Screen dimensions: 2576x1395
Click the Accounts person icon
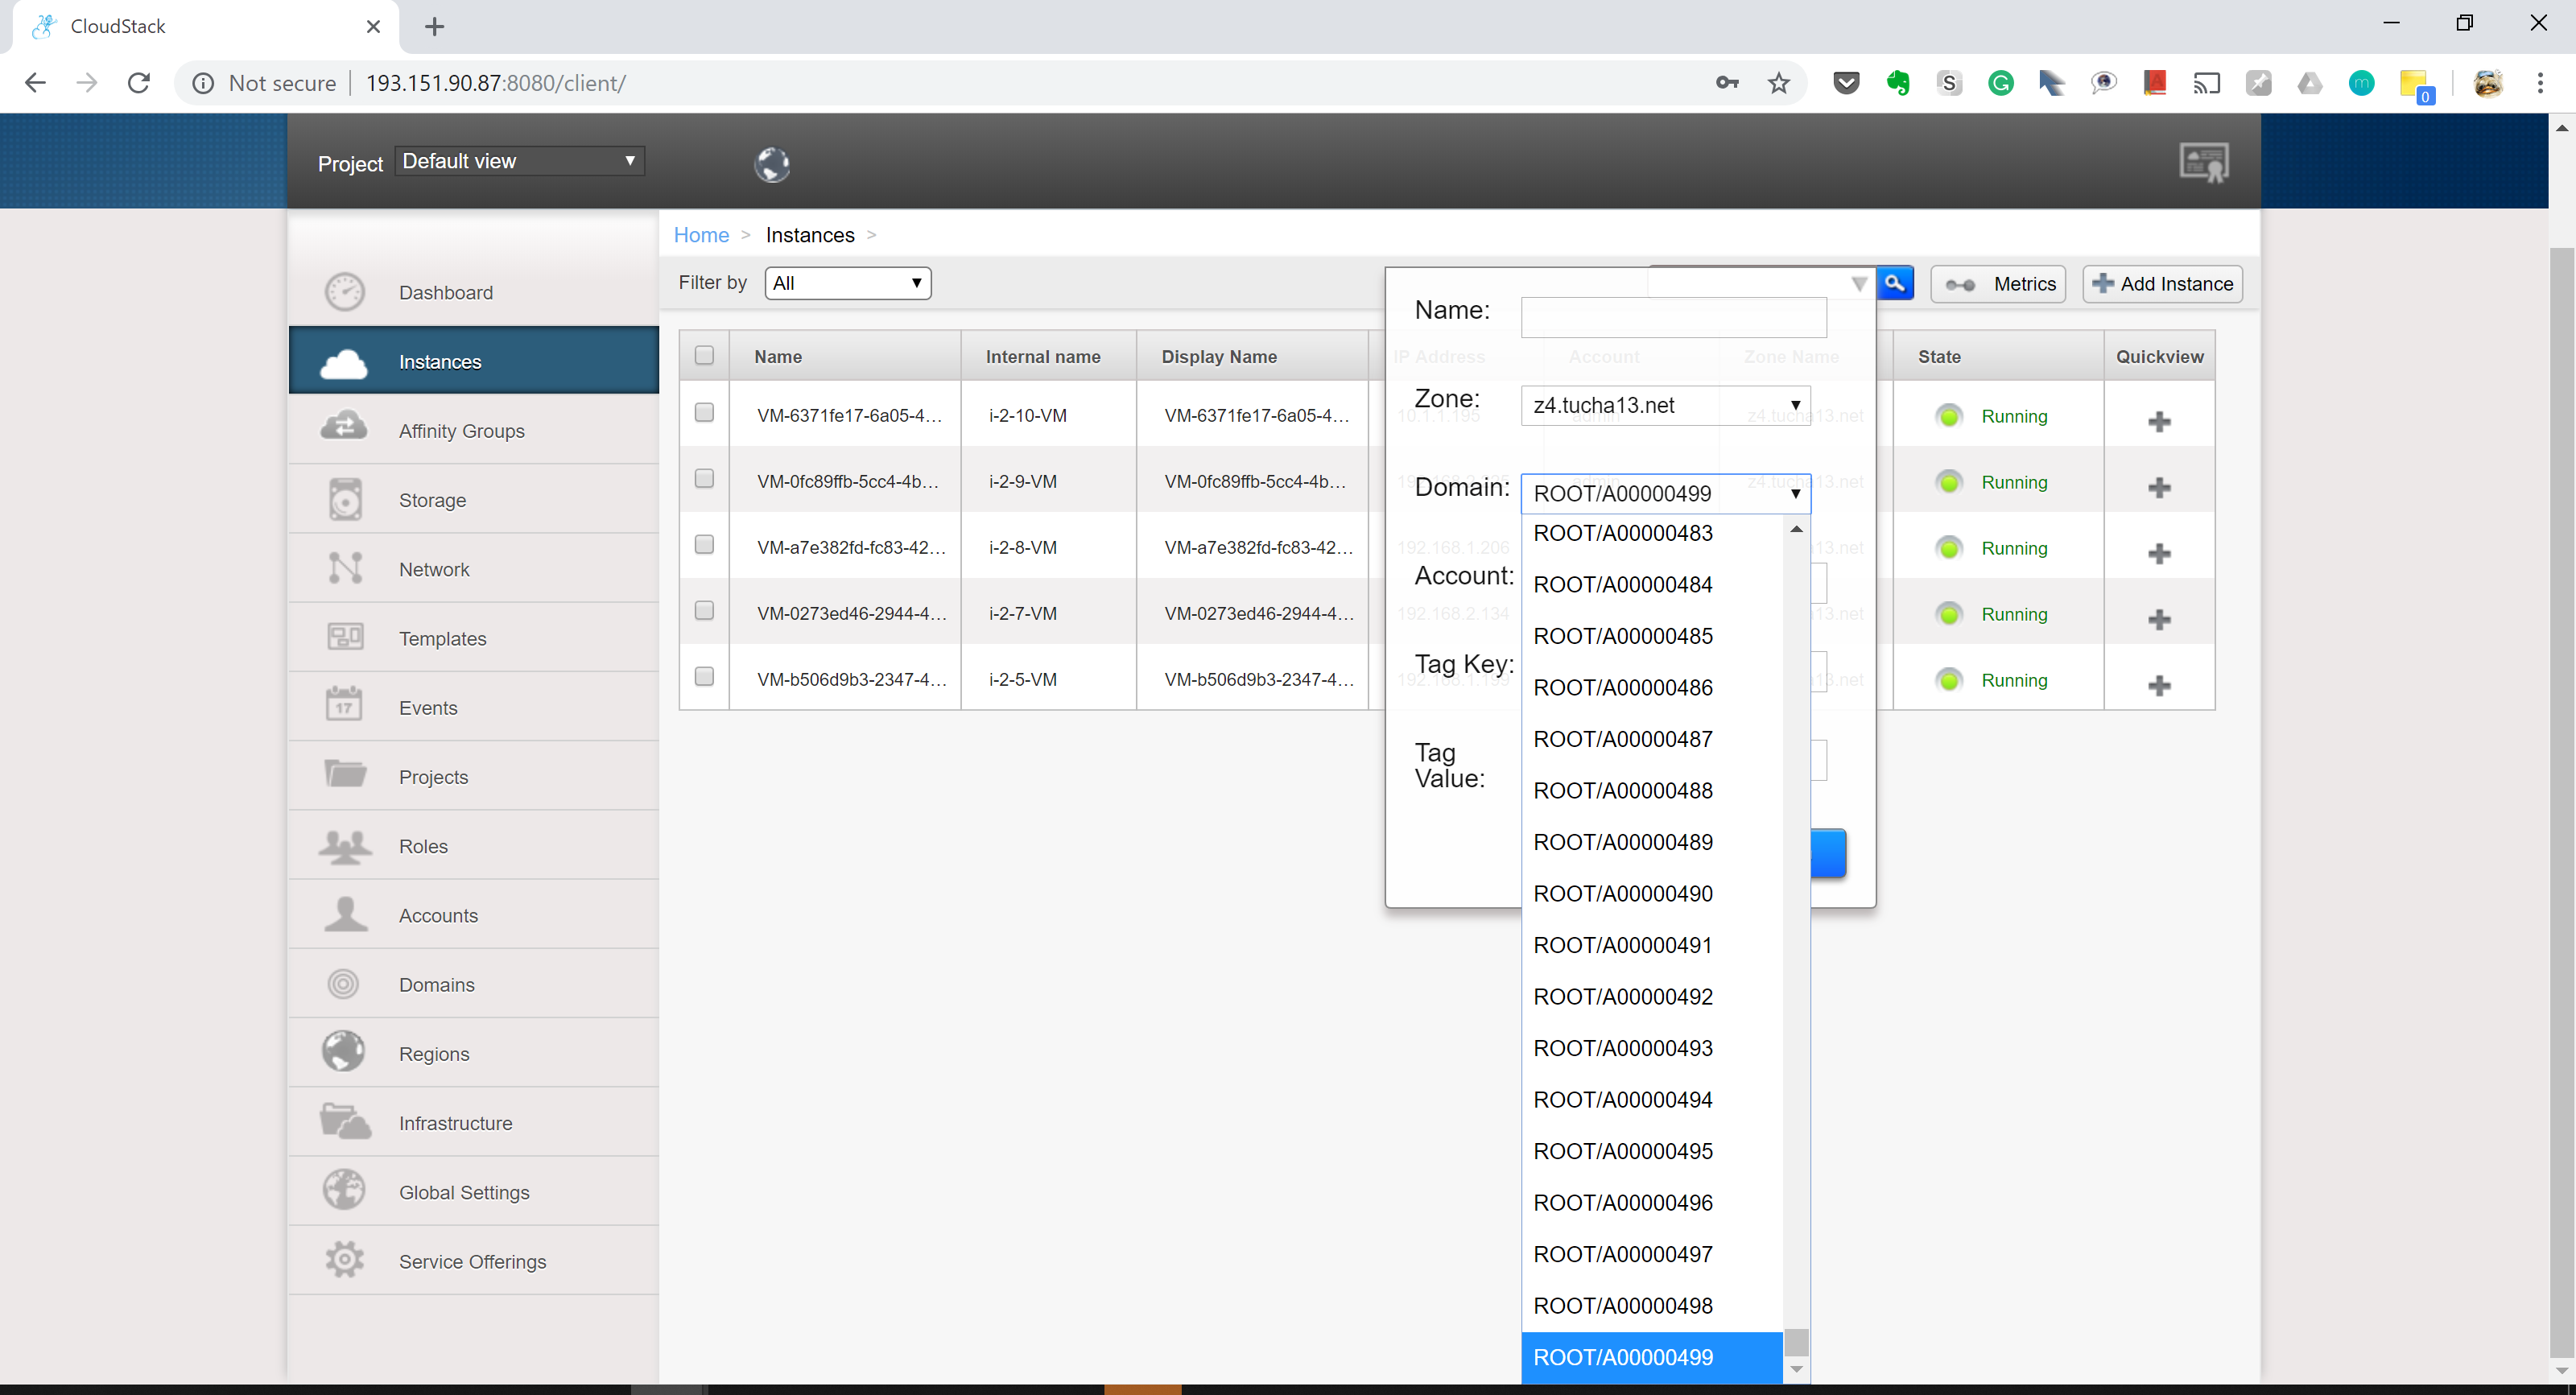point(345,914)
